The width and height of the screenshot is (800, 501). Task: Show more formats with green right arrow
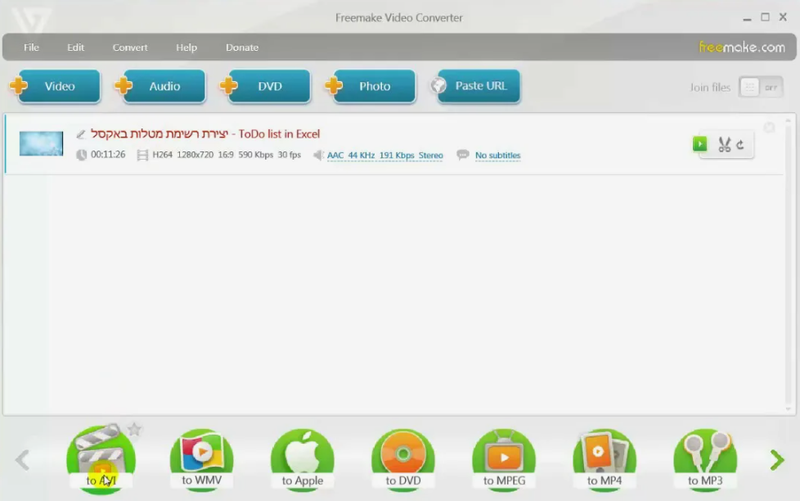(x=777, y=460)
